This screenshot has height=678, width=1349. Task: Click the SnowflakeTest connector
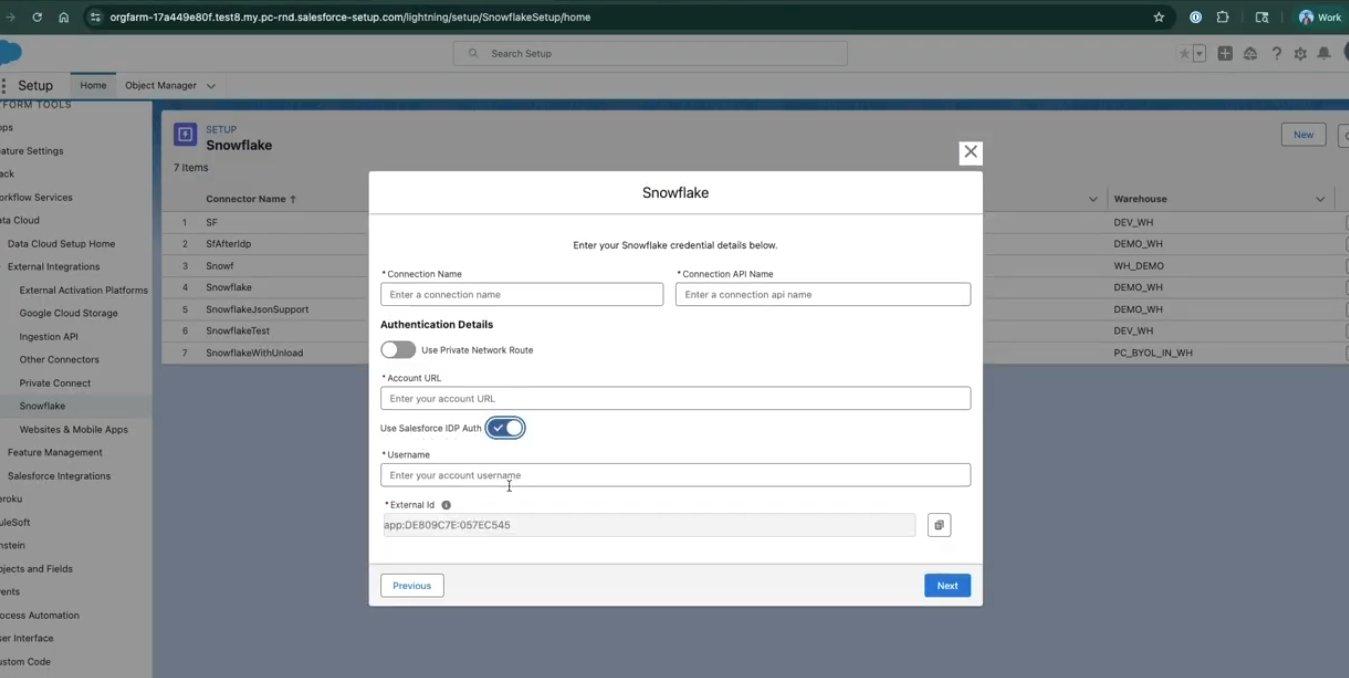click(x=238, y=331)
